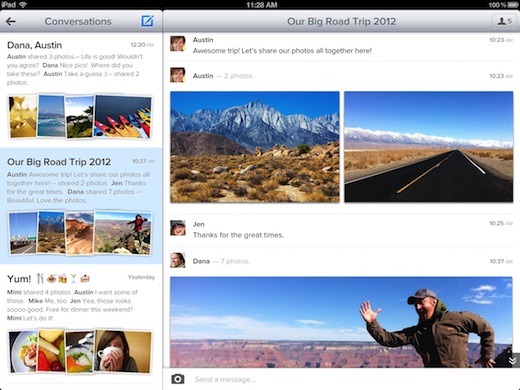The width and height of the screenshot is (520, 390).
Task: Open the salad plate thumbnail in Yum! conversation
Action: (x=23, y=352)
